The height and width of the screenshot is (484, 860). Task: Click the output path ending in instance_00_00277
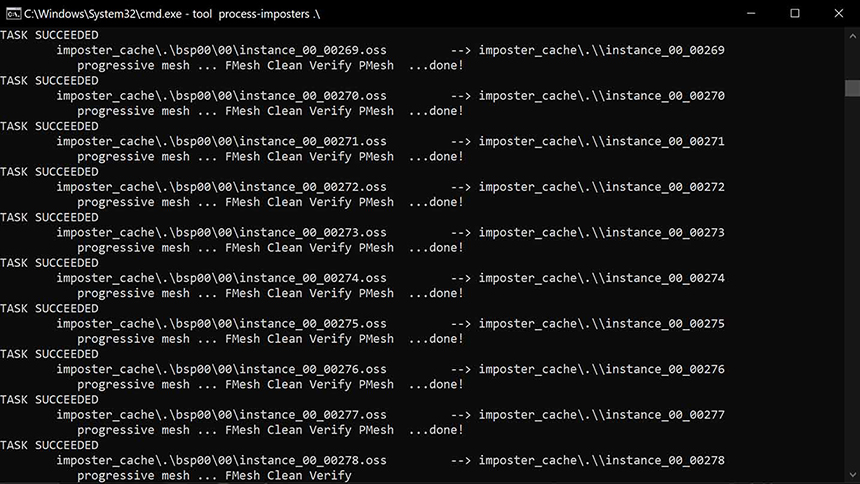tap(602, 415)
